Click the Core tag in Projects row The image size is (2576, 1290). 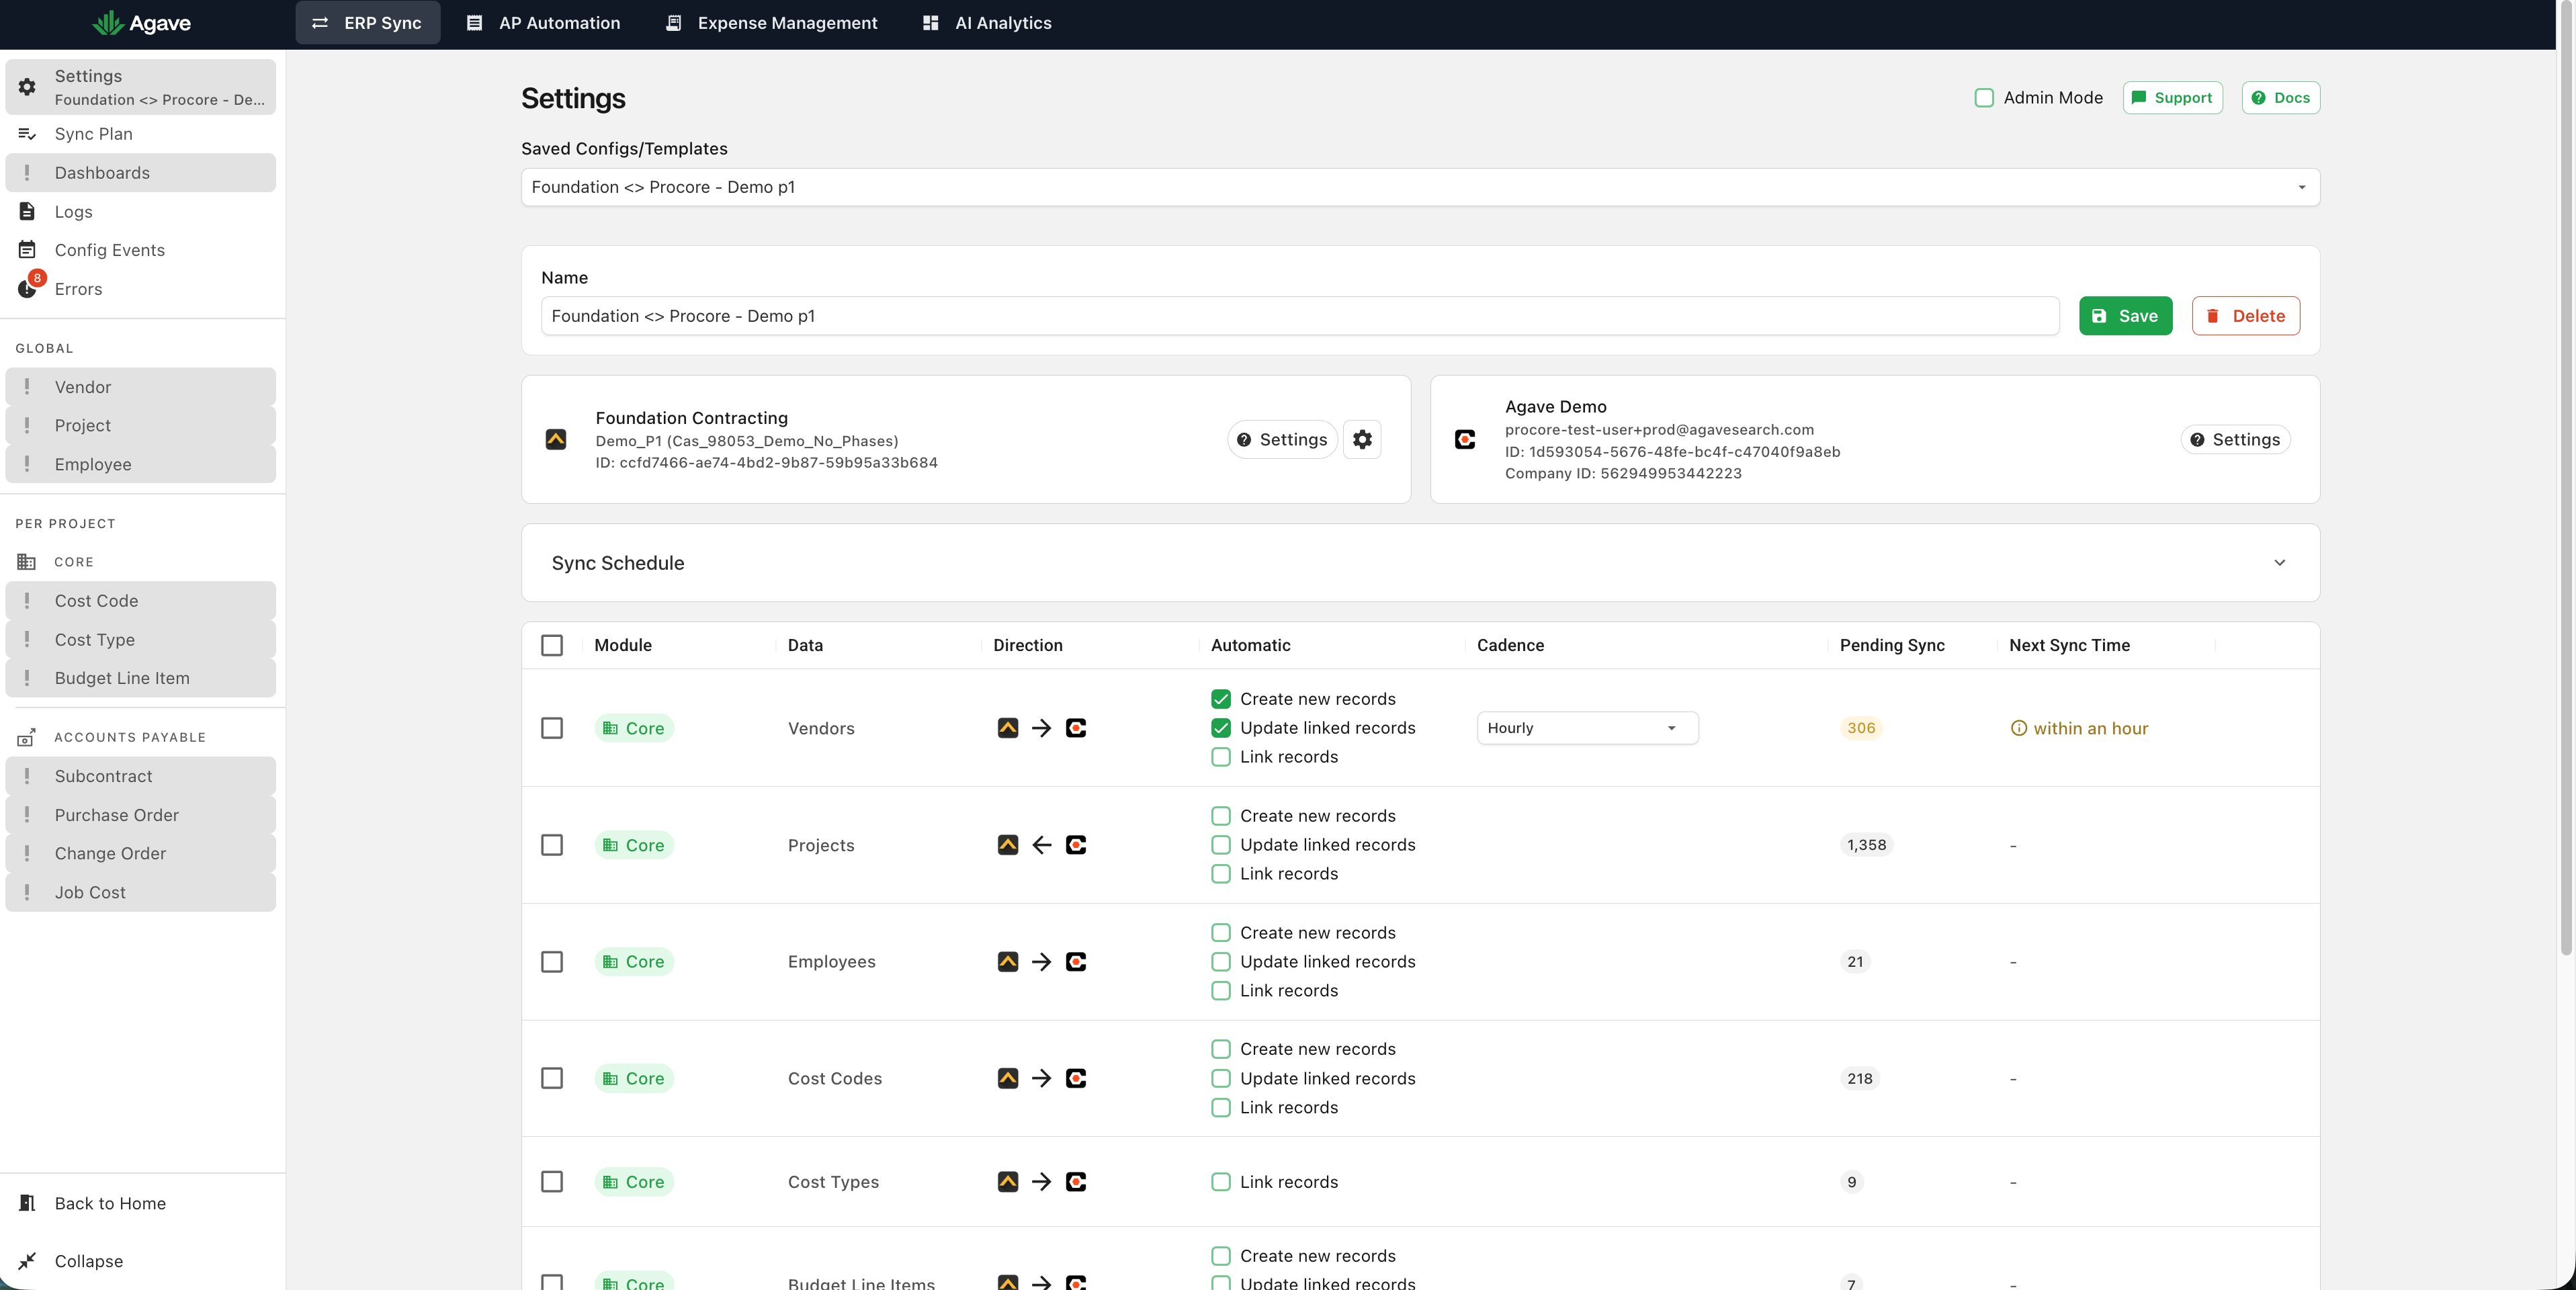tap(634, 845)
